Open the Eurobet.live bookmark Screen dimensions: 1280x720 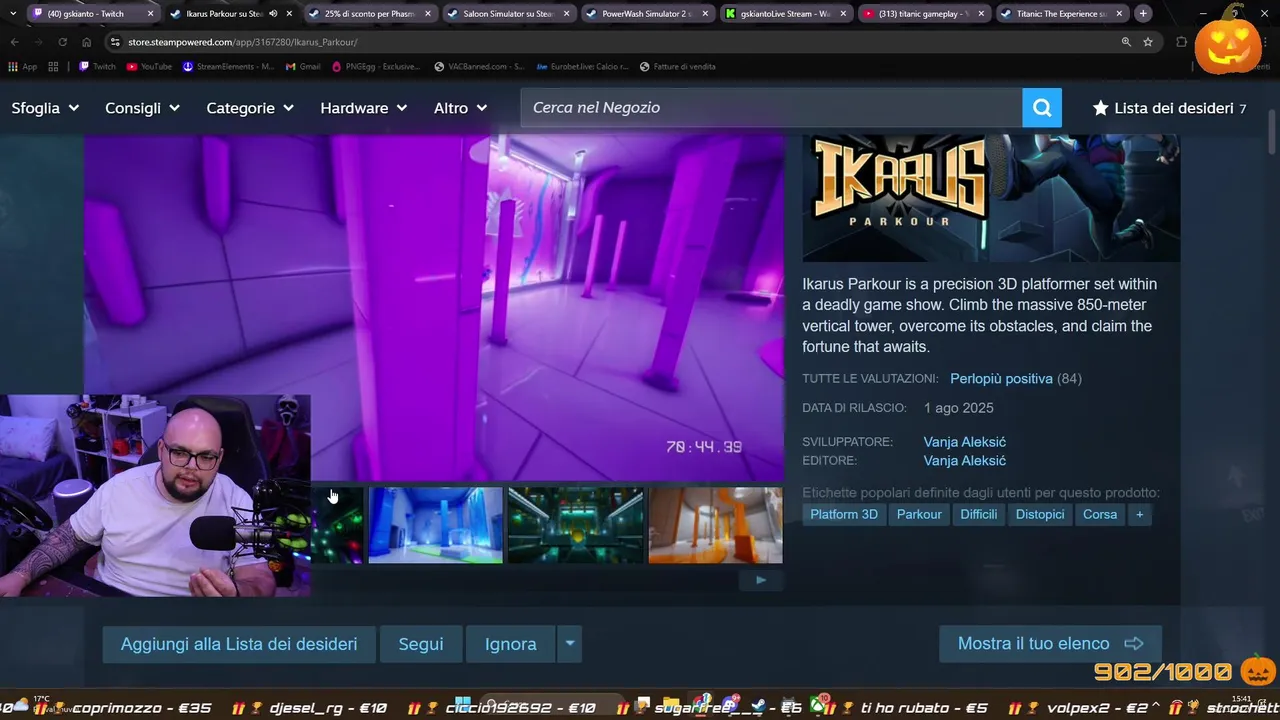coord(583,67)
